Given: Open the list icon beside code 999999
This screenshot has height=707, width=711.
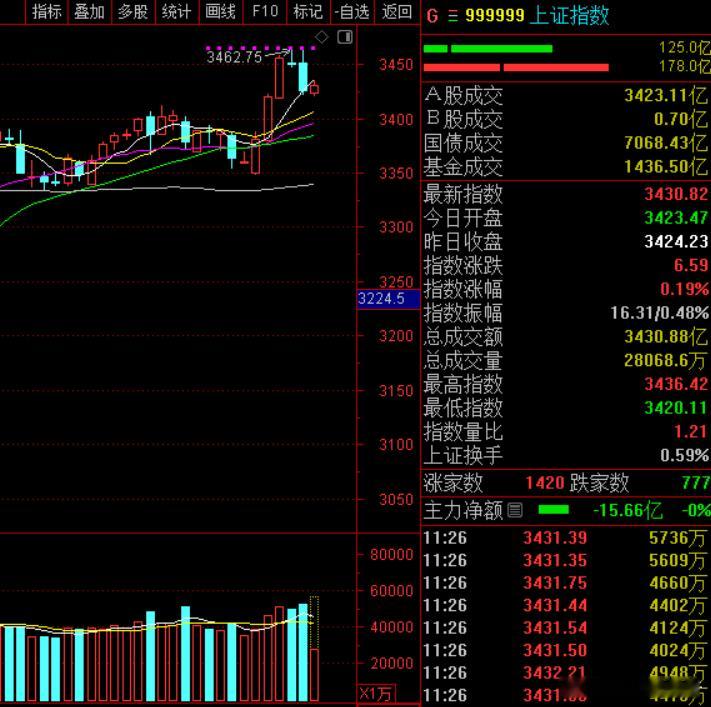Looking at the screenshot, I should [x=453, y=16].
